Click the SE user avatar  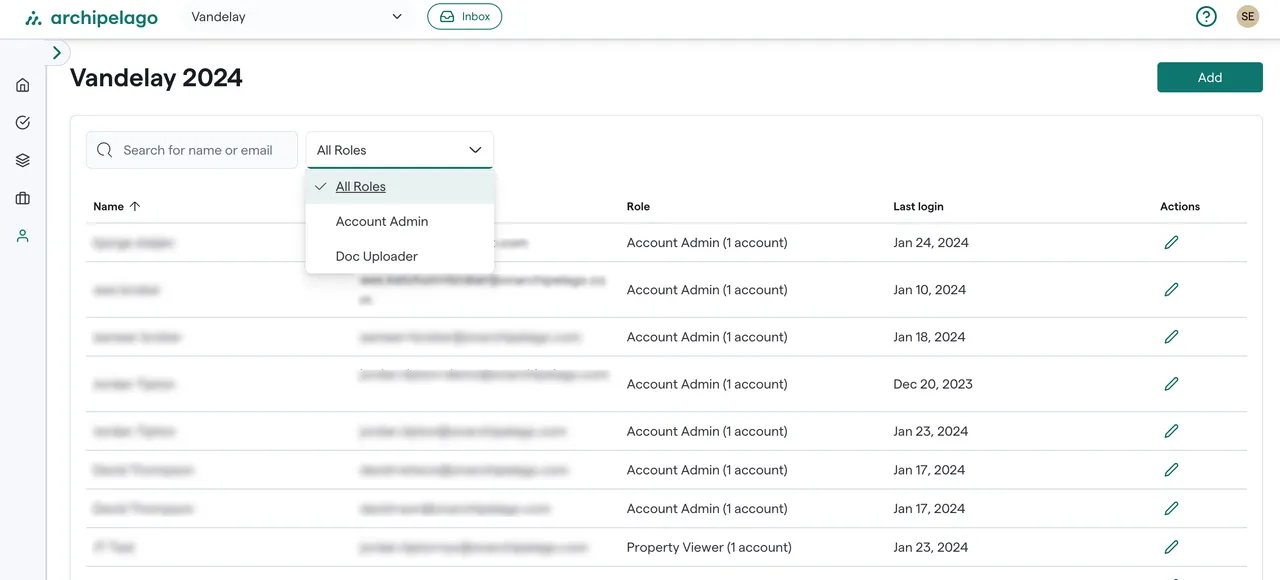[1247, 17]
